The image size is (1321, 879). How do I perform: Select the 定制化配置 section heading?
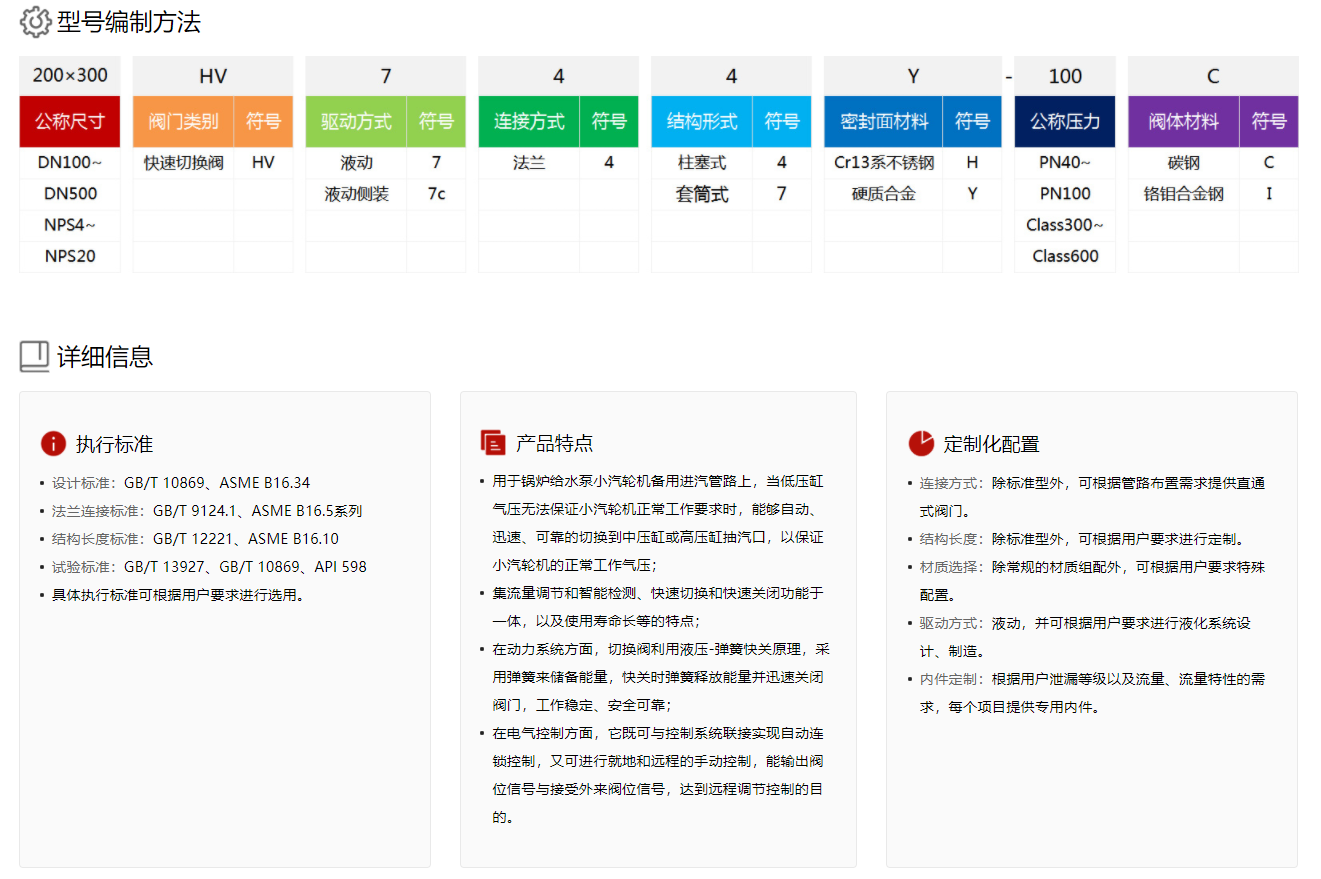[991, 444]
